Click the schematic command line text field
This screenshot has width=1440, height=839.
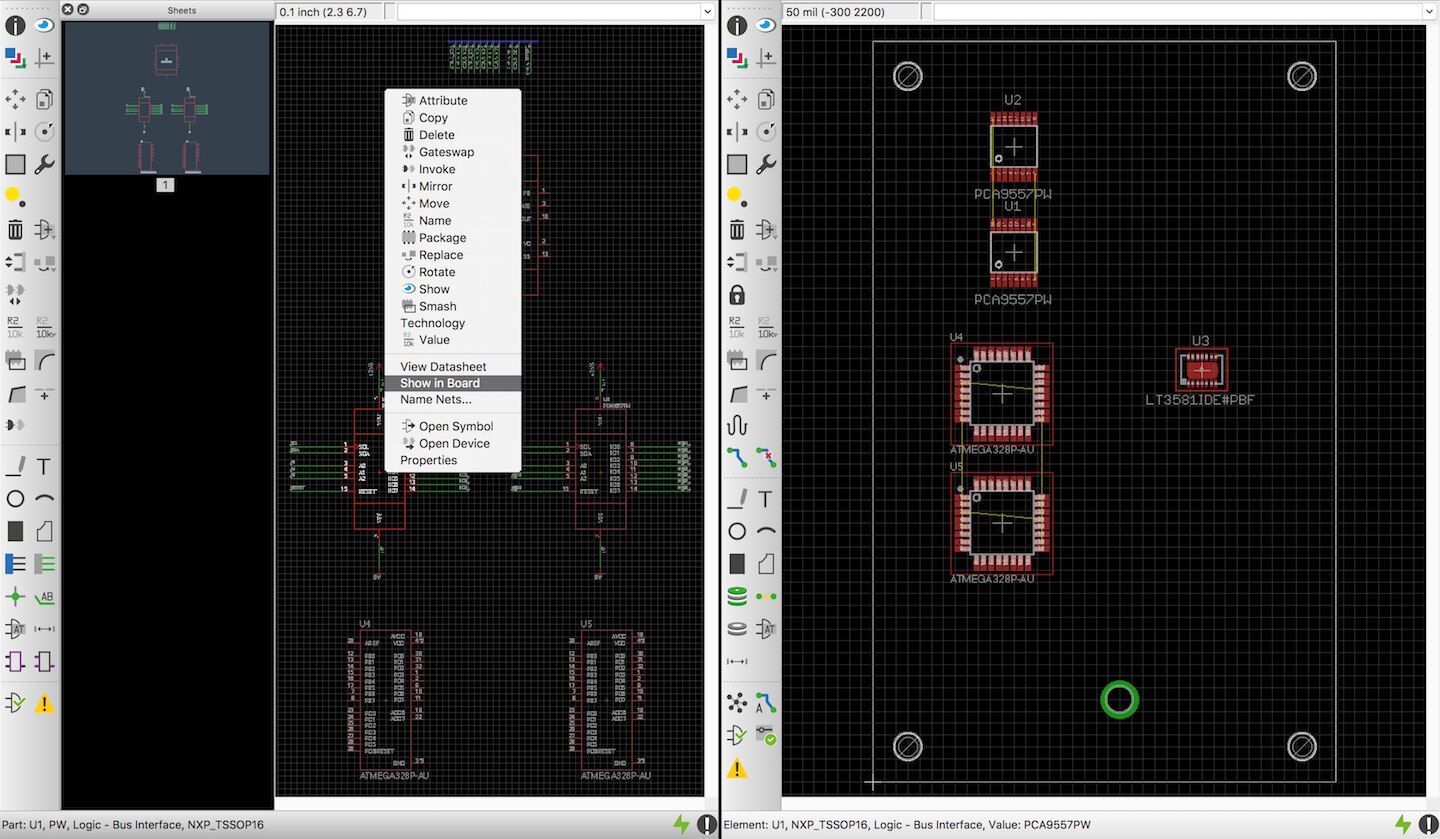[549, 12]
